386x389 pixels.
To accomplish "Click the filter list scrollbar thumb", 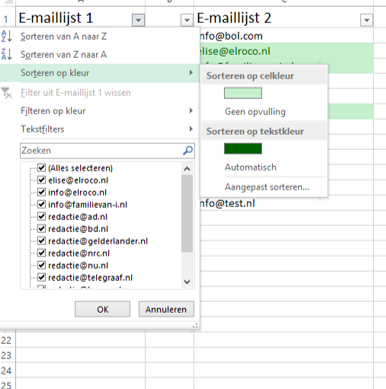I will coord(187,214).
